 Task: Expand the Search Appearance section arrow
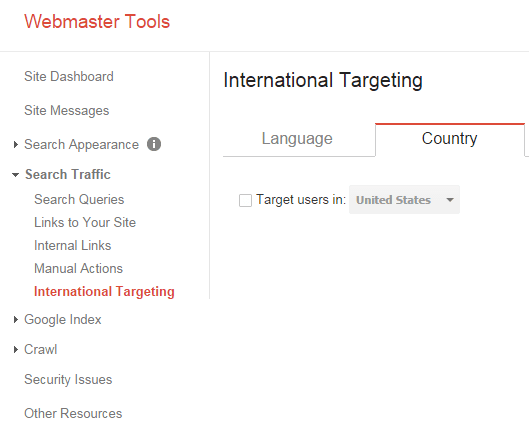click(x=16, y=144)
